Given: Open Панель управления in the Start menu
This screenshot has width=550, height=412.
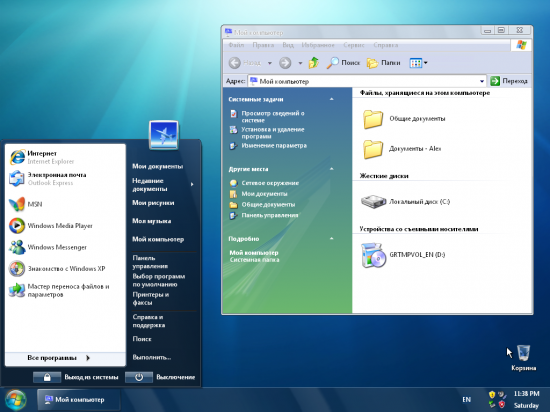Looking at the screenshot, I should click(150, 262).
